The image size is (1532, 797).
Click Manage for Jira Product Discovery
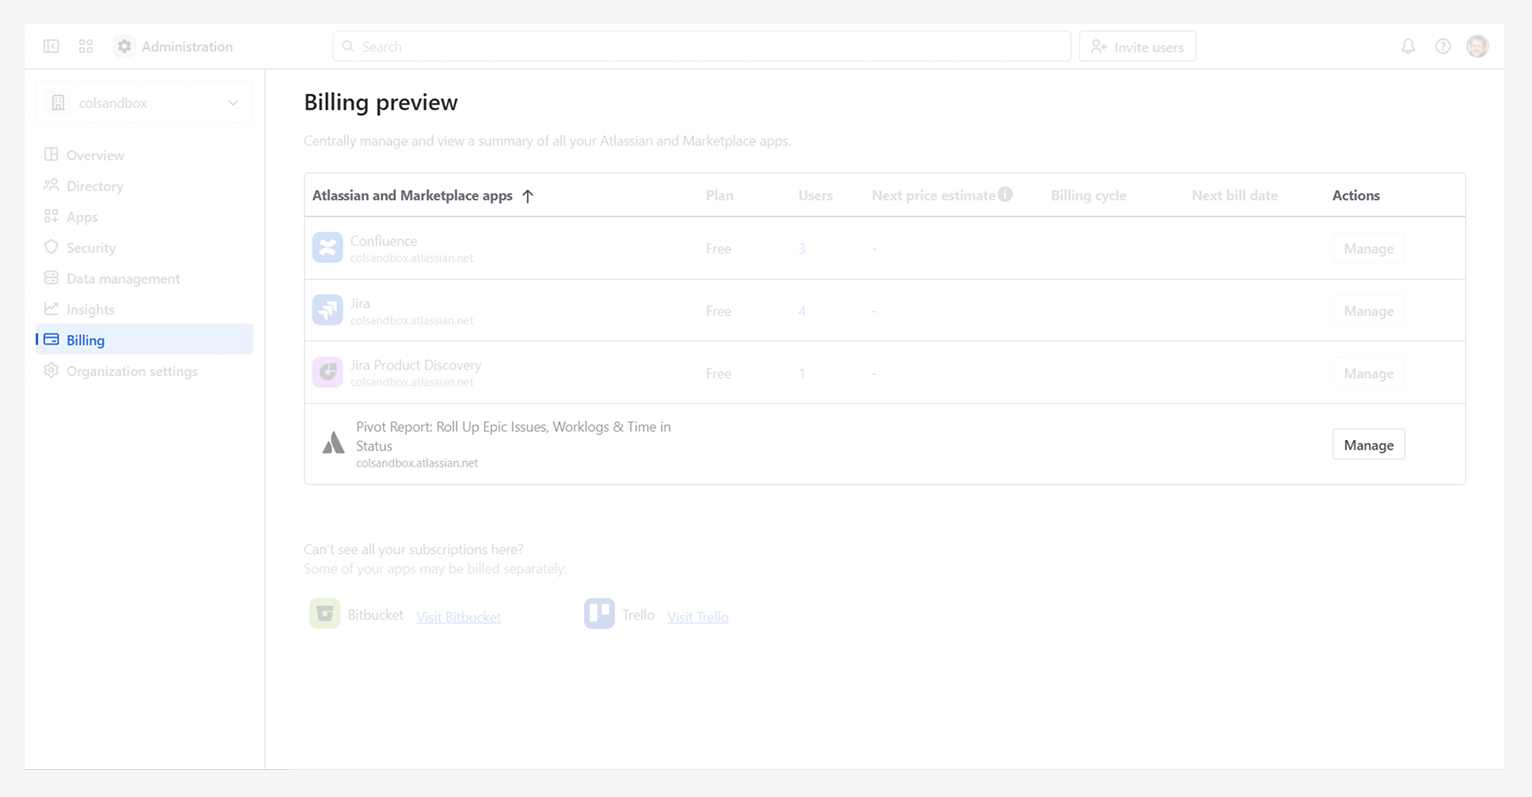click(x=1368, y=373)
